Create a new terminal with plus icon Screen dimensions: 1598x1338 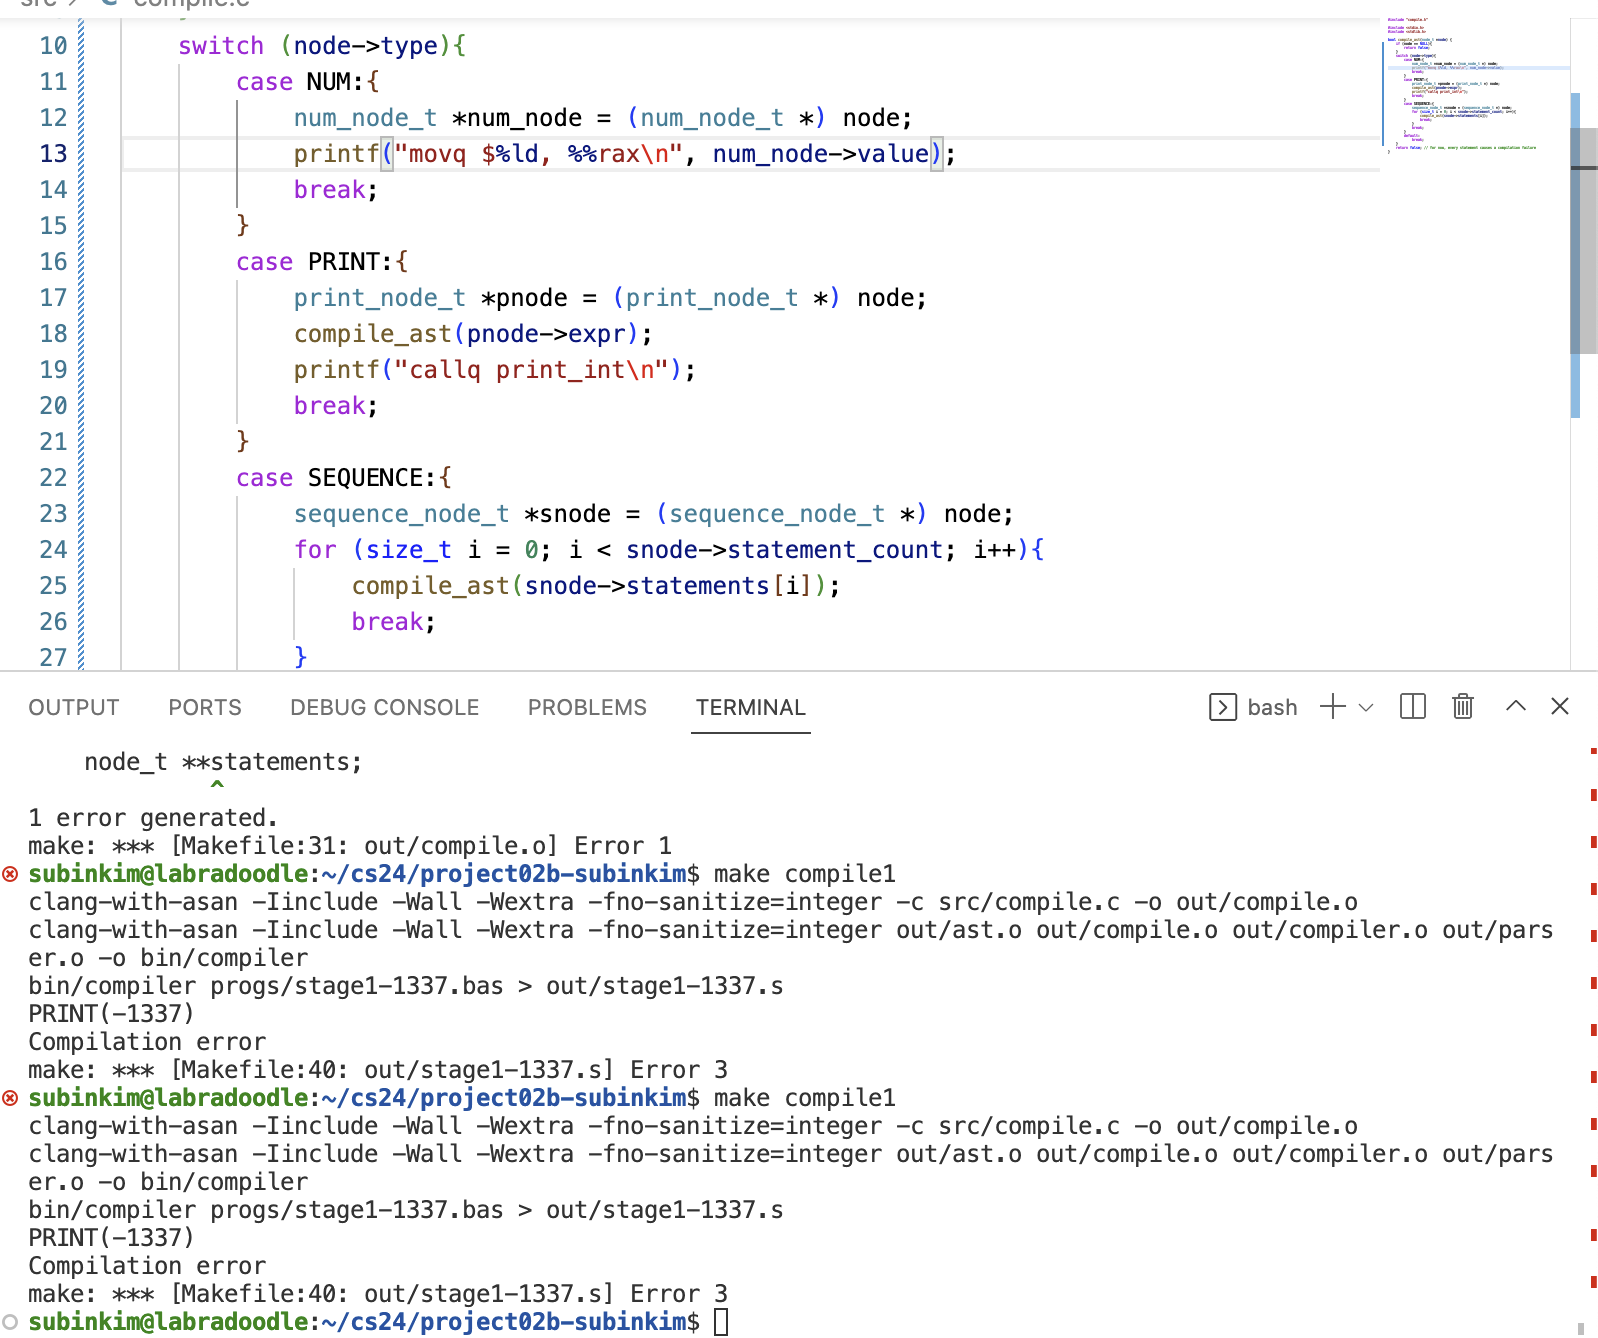[1333, 707]
